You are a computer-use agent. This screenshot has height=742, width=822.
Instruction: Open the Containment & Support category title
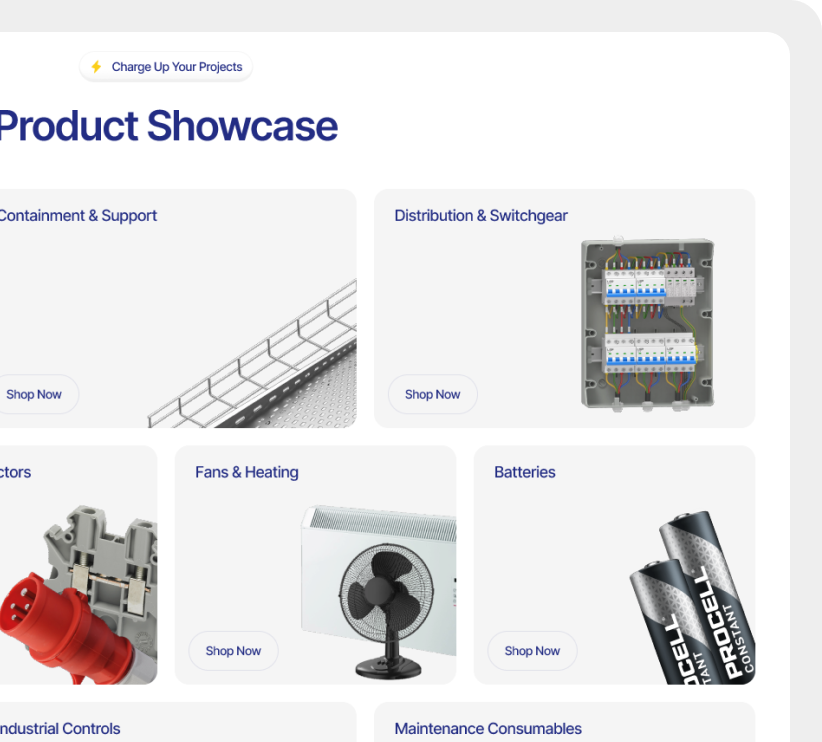[77, 215]
